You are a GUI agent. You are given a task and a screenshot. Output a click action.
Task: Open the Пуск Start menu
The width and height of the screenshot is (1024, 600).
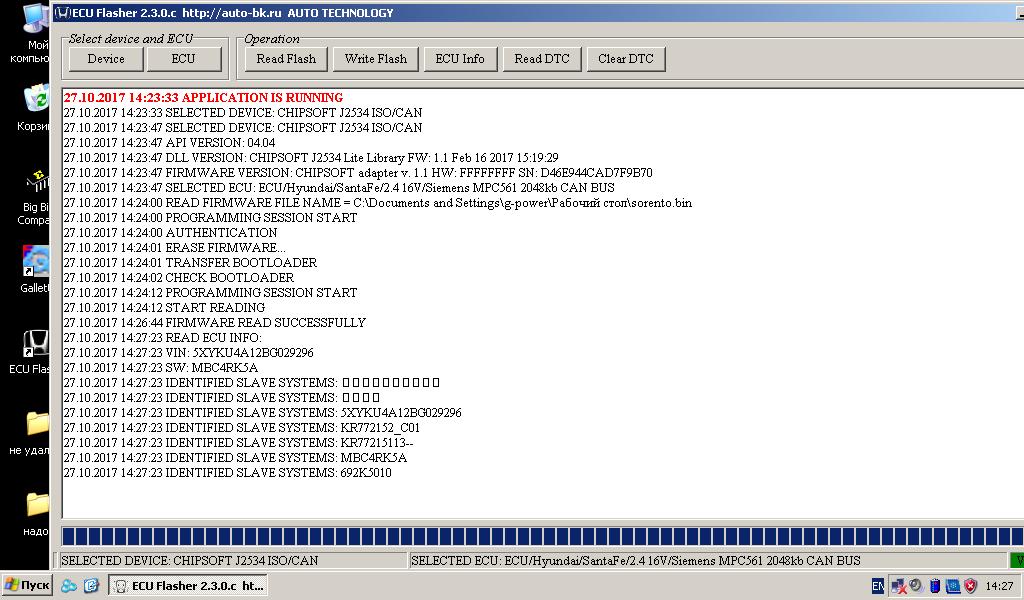(27, 585)
